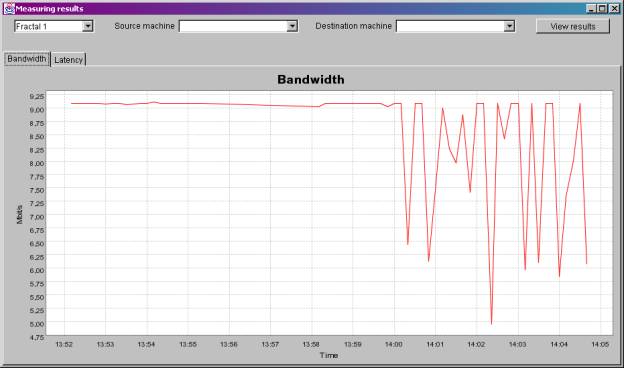The width and height of the screenshot is (624, 368).
Task: Click the Measuring results window icon
Action: [9, 8]
